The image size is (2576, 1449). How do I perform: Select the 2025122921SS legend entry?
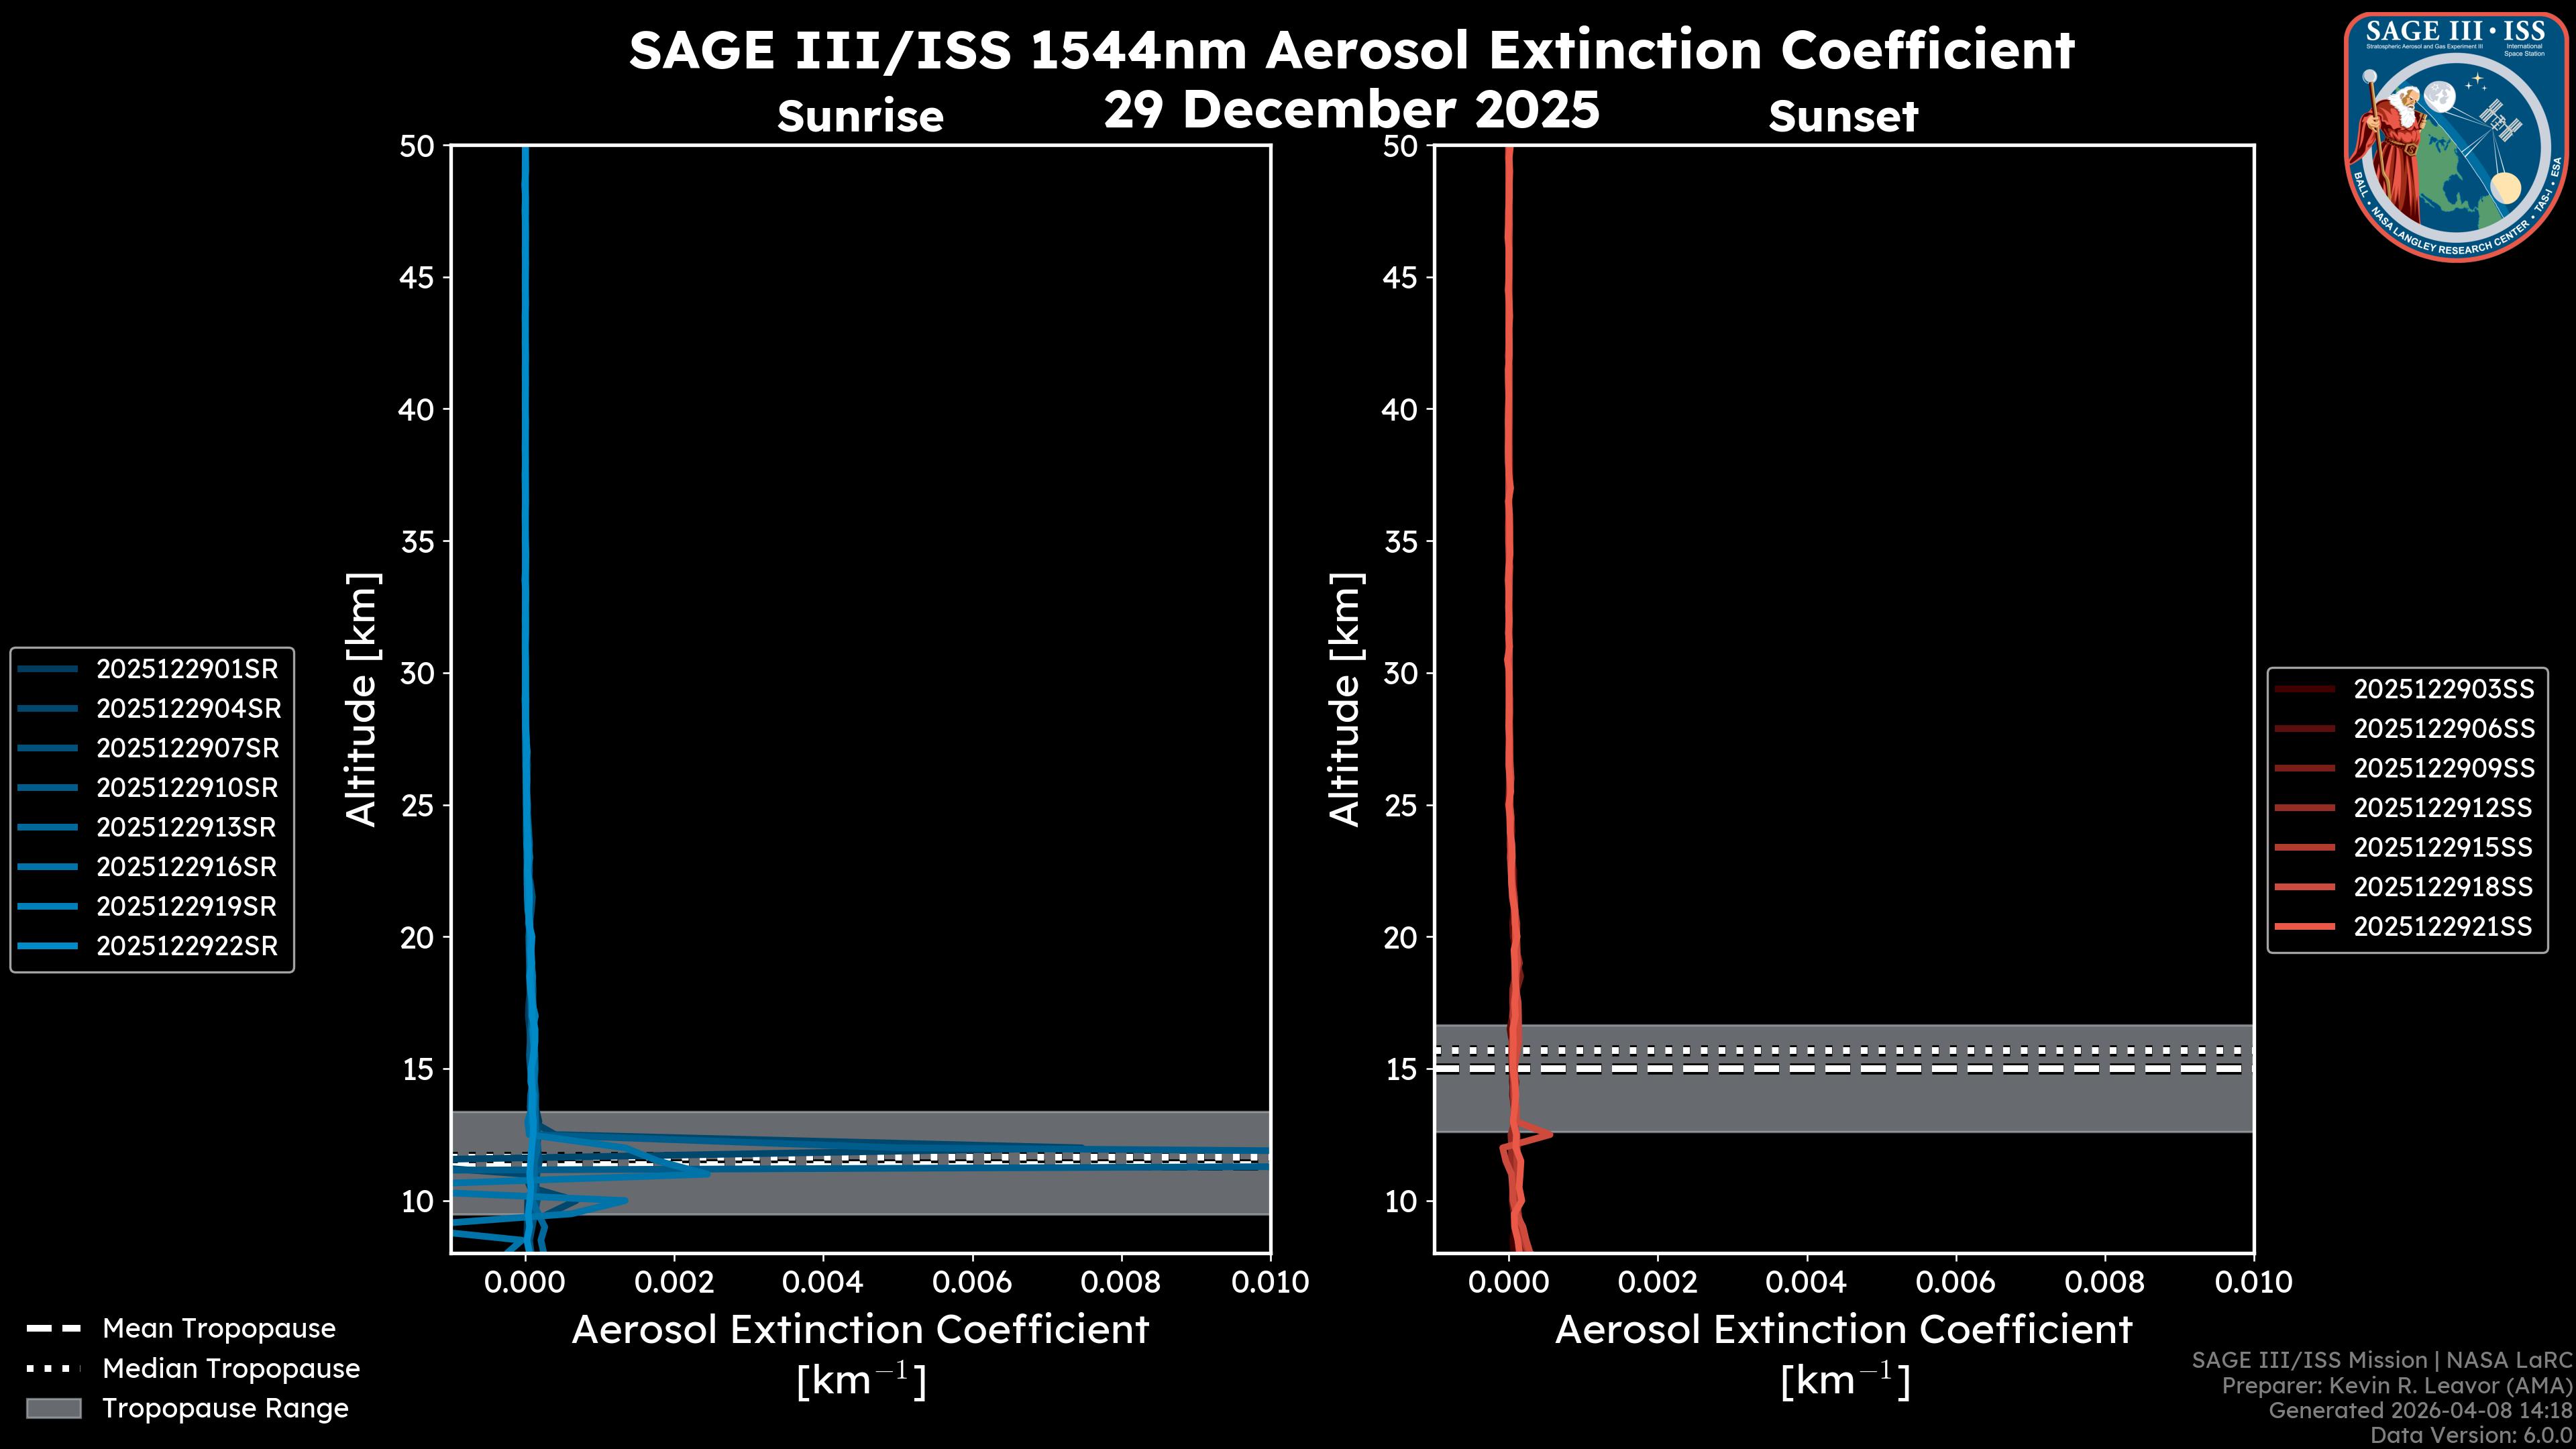[2442, 927]
